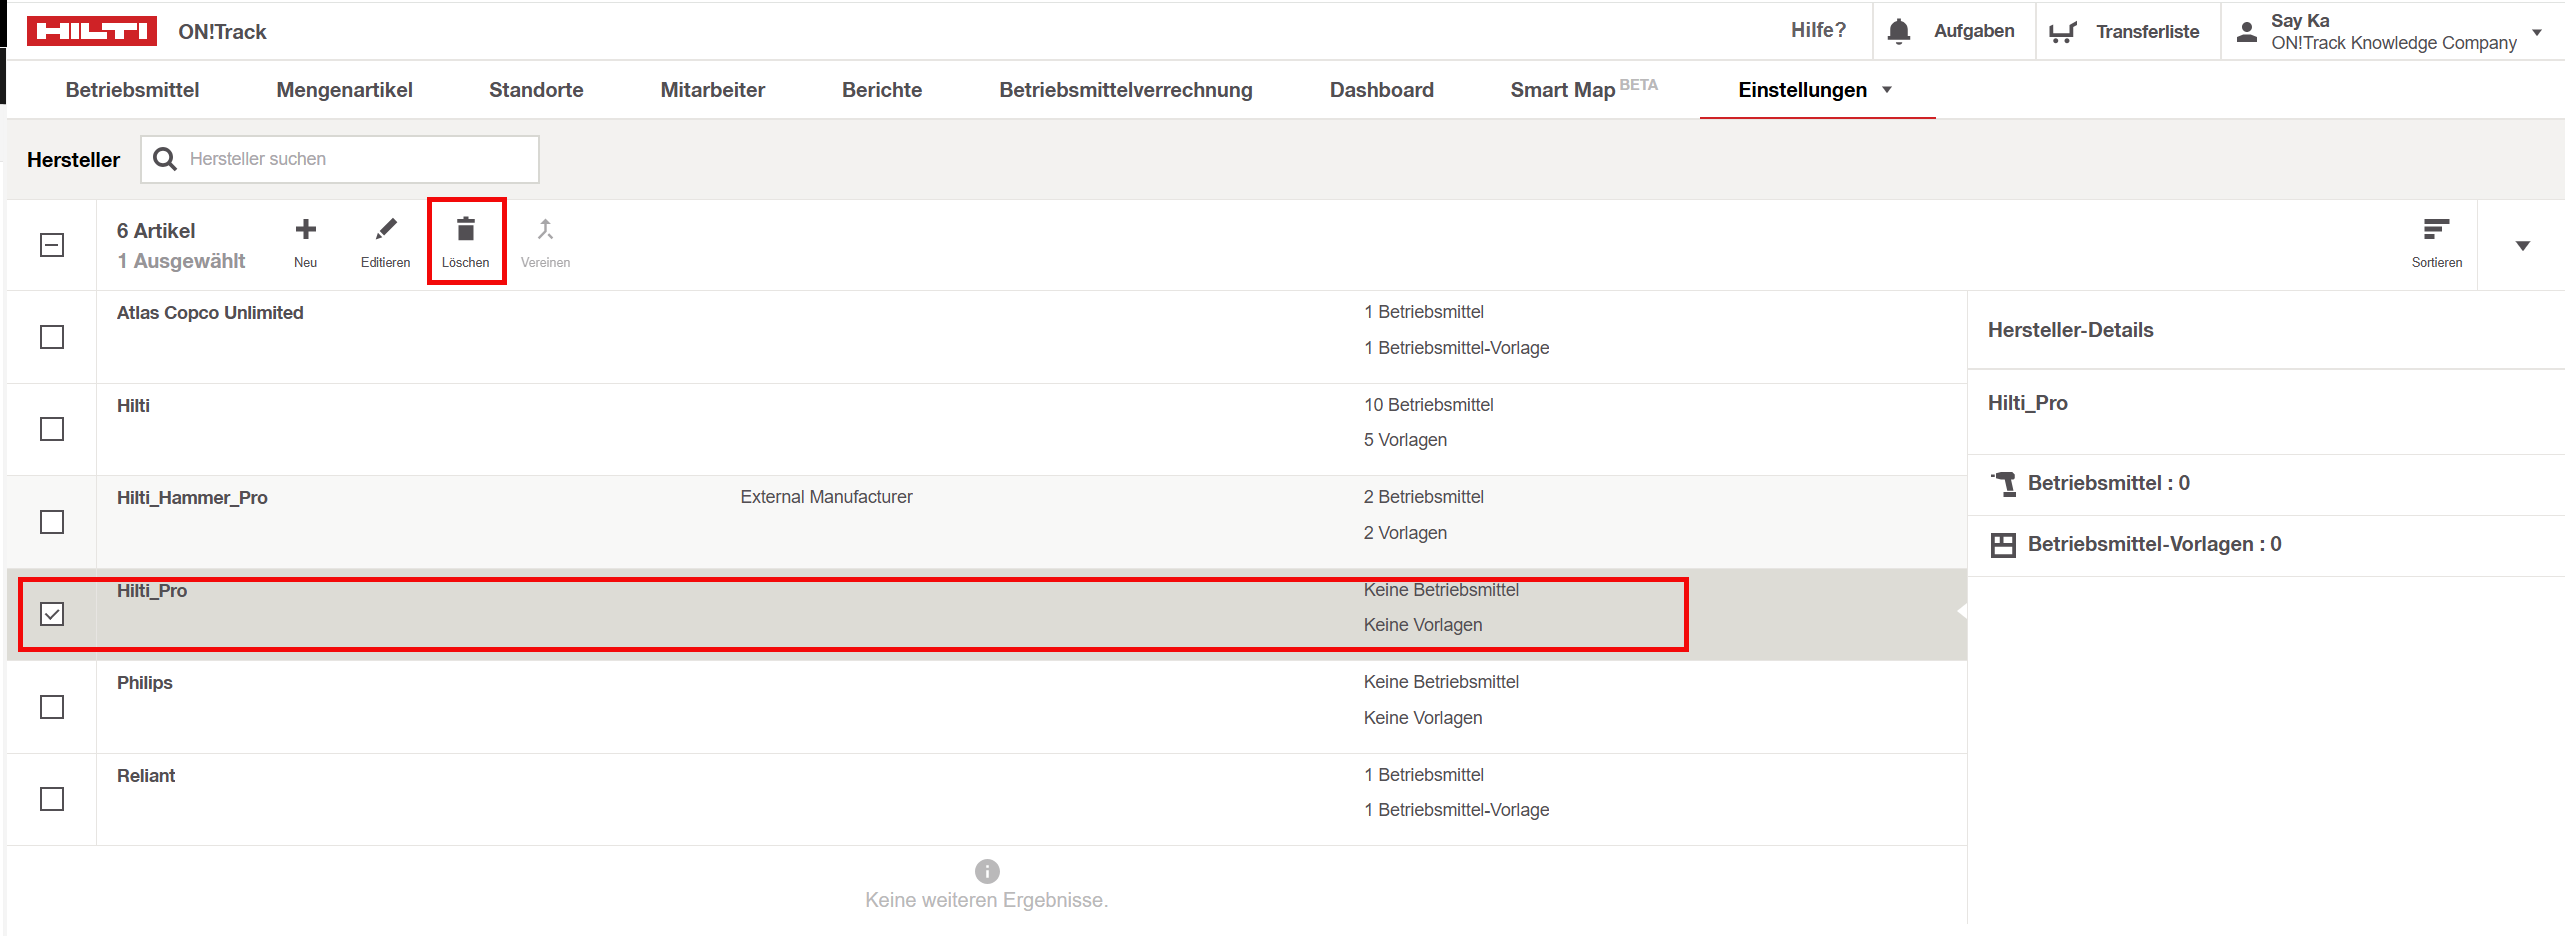The height and width of the screenshot is (936, 2565).
Task: Click the drill icon beside Betriebsmittel : 0
Action: coord(2003,484)
